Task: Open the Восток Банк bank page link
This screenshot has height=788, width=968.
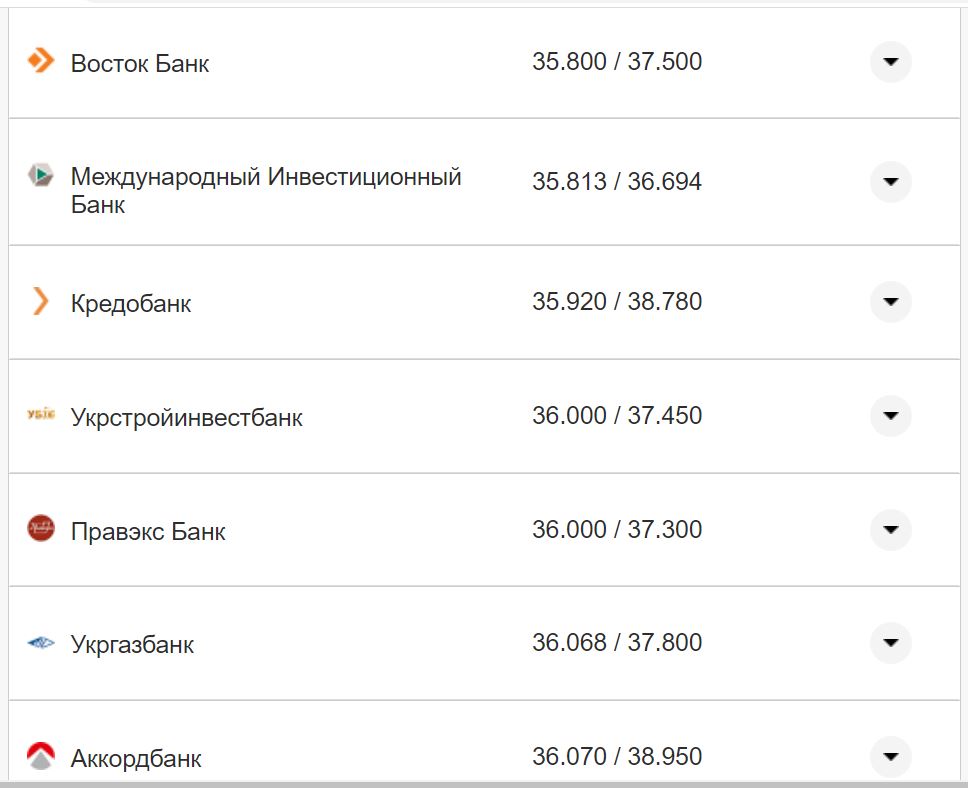Action: [x=140, y=62]
